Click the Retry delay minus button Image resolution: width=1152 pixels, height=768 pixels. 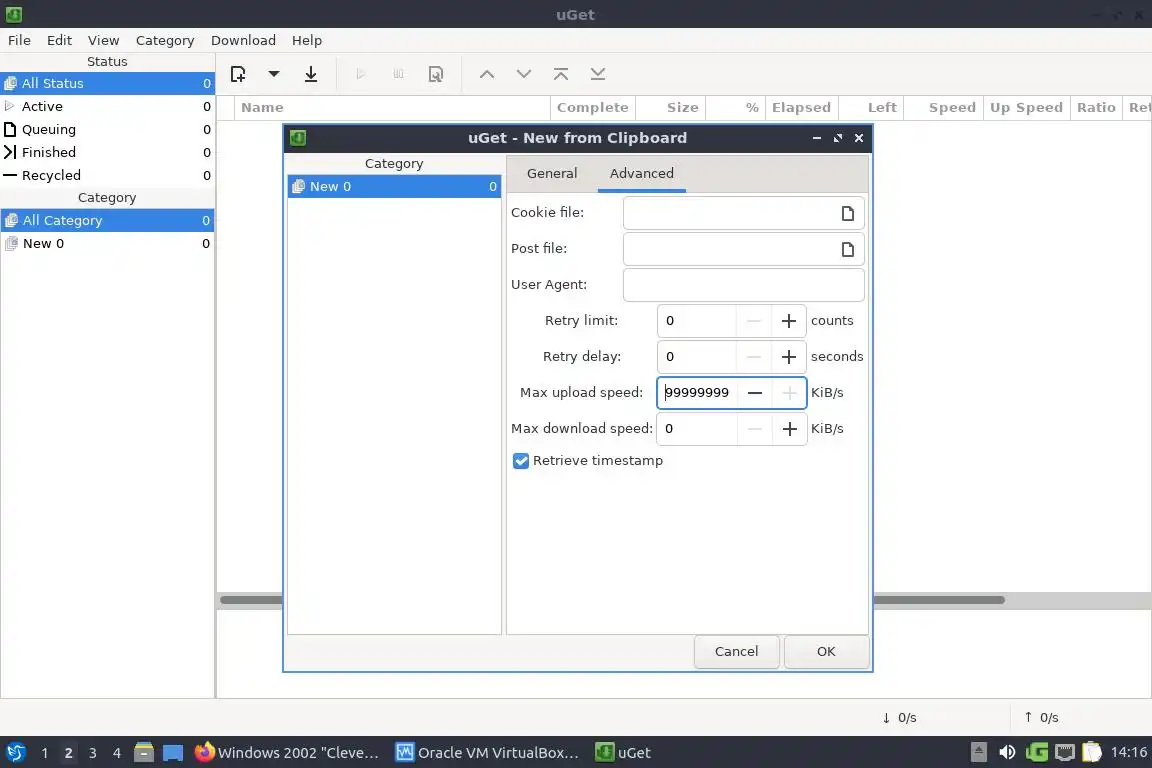coord(754,357)
